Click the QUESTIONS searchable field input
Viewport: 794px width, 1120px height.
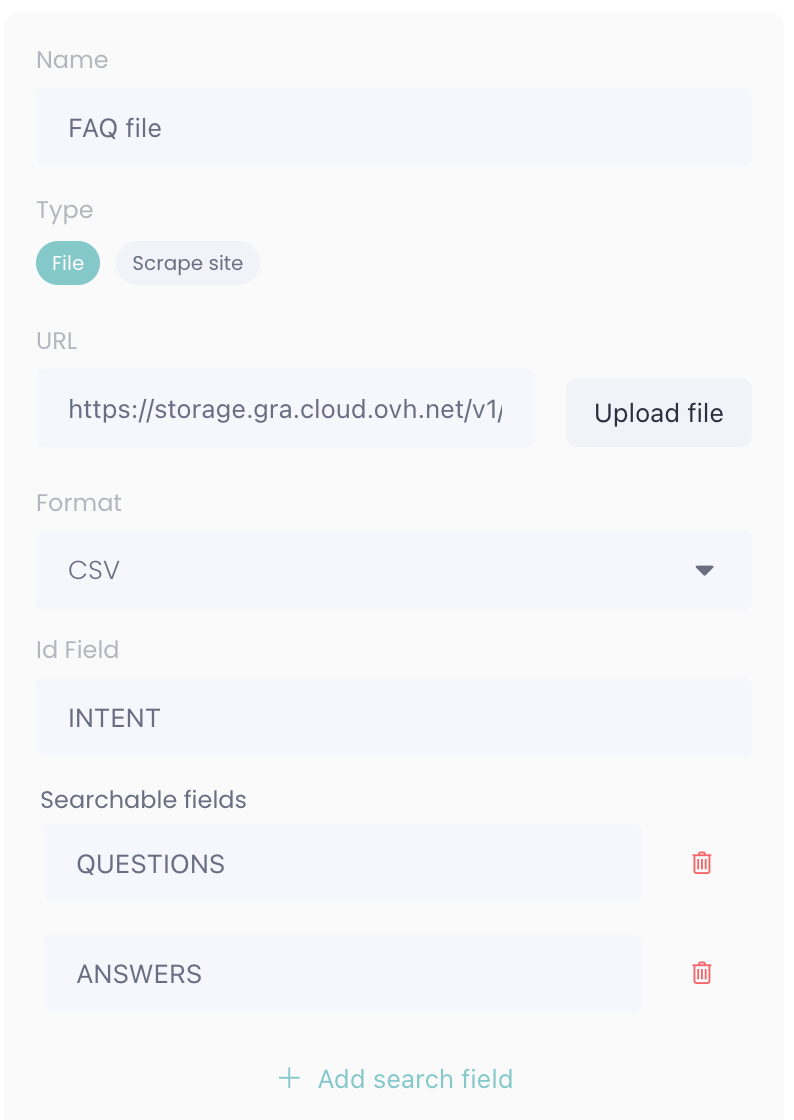(342, 864)
